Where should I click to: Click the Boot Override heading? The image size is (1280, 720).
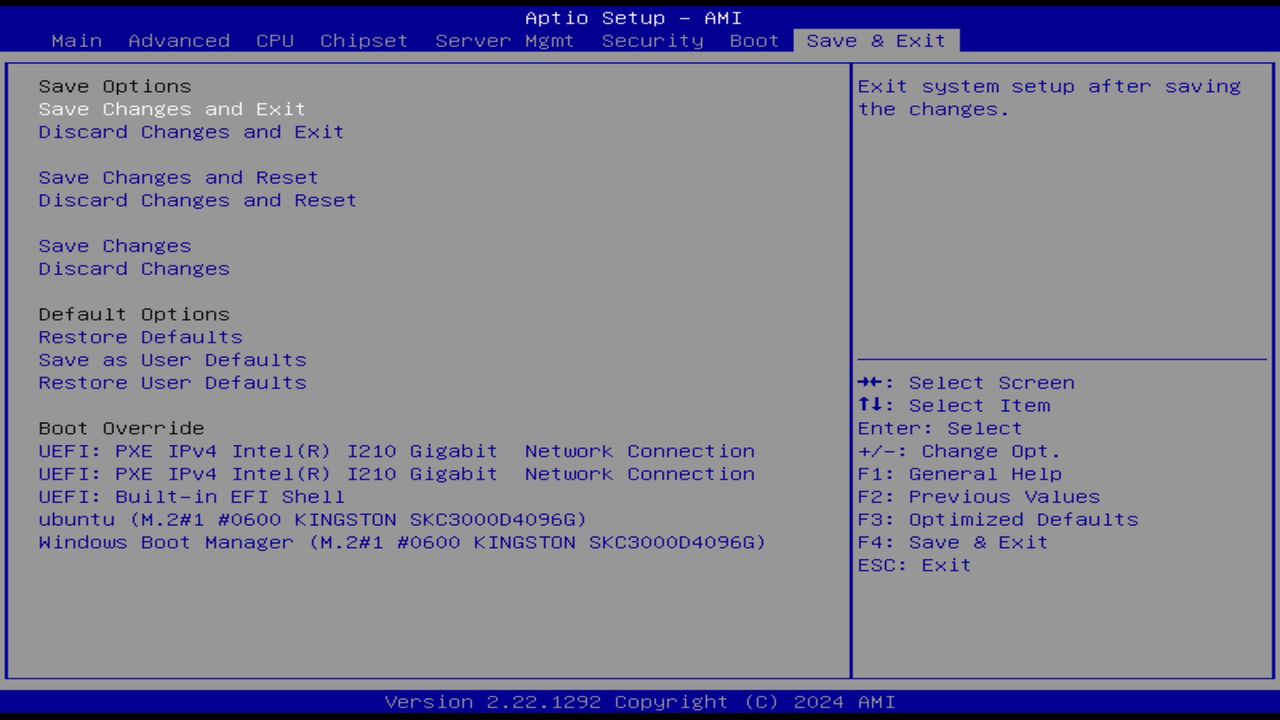121,428
